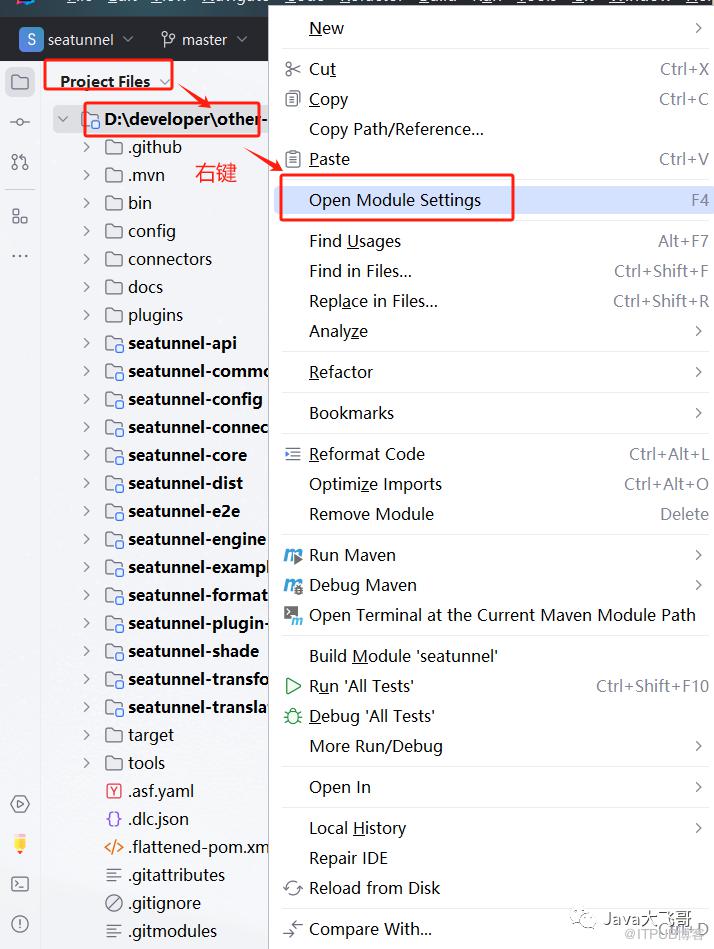Click the yellow notification lightbulb icon
This screenshot has height=949, width=714.
20,844
